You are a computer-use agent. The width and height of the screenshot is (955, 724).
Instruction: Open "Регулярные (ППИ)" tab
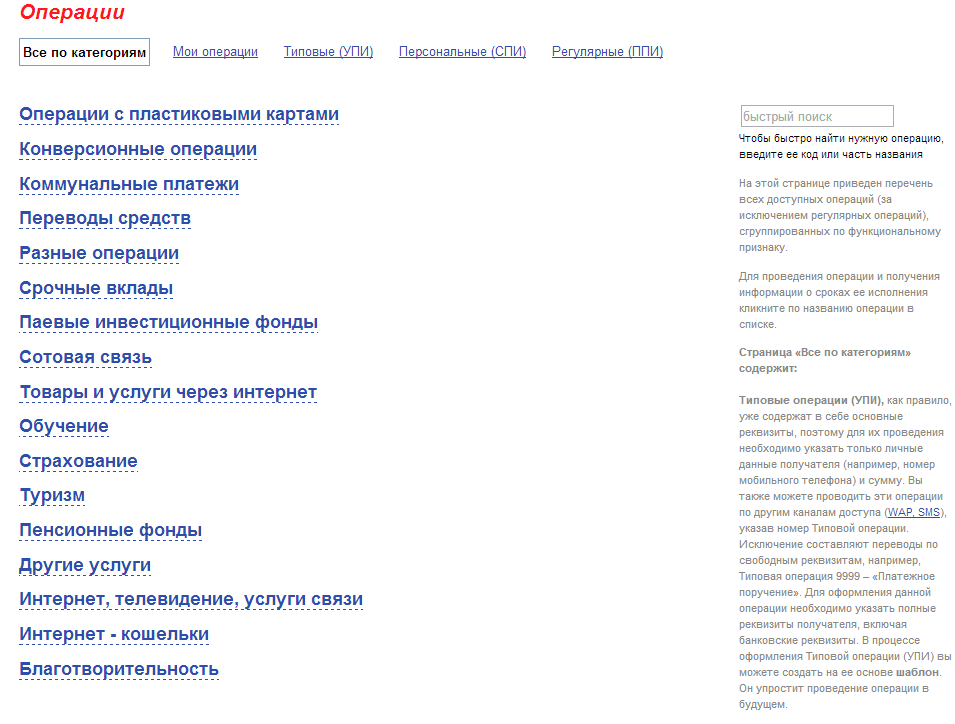point(607,52)
